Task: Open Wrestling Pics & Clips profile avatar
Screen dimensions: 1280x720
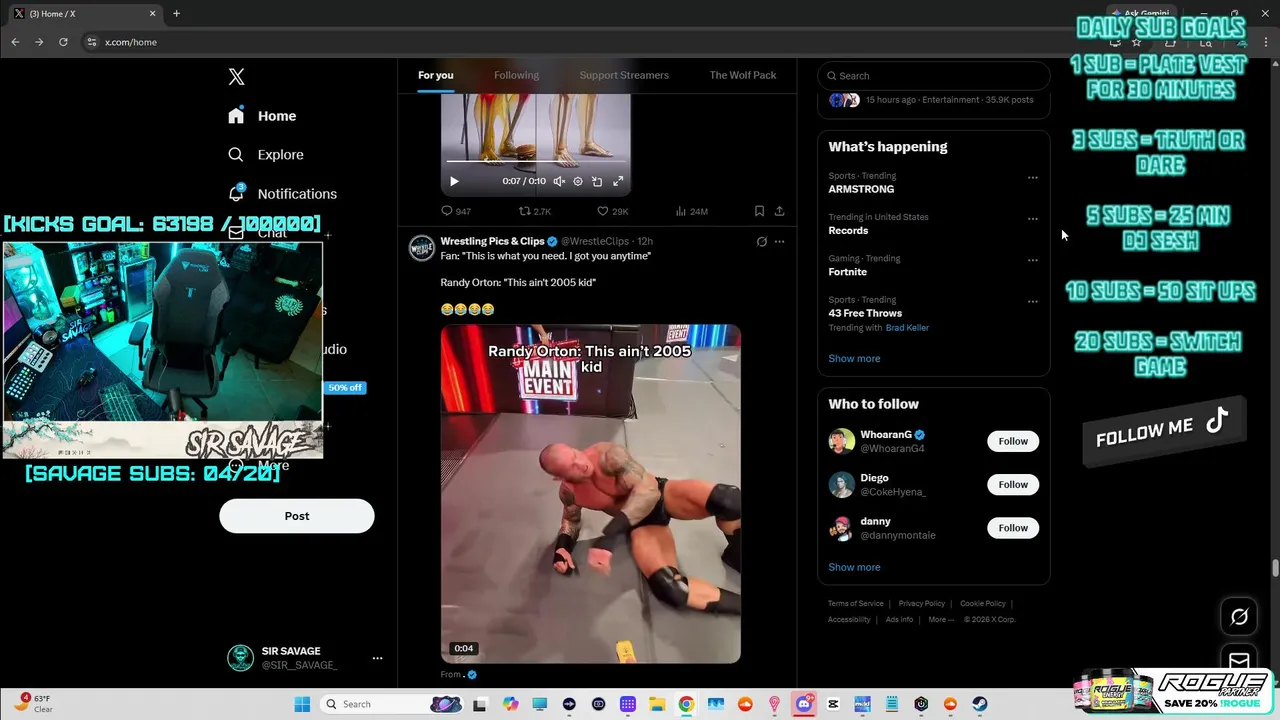Action: (422, 247)
